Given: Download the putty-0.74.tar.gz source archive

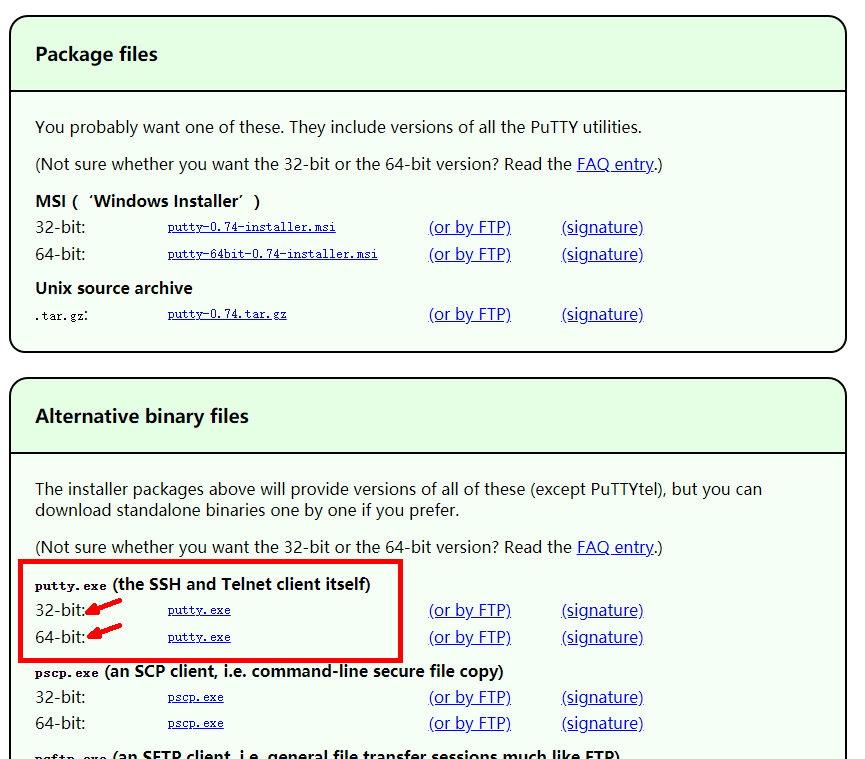Looking at the screenshot, I should pyautogui.click(x=227, y=314).
